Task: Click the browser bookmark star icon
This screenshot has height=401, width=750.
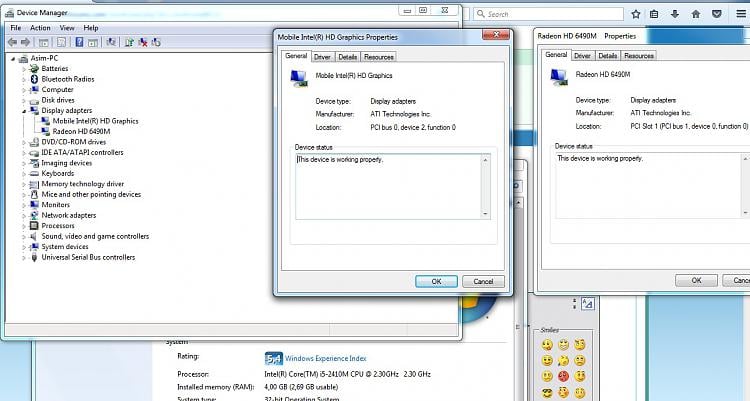Action: 636,14
